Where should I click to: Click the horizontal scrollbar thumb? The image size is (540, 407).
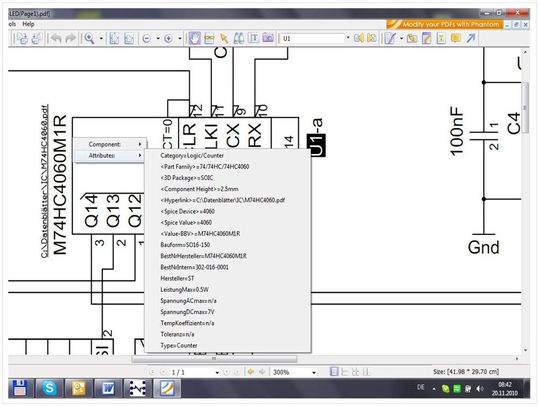[214, 359]
